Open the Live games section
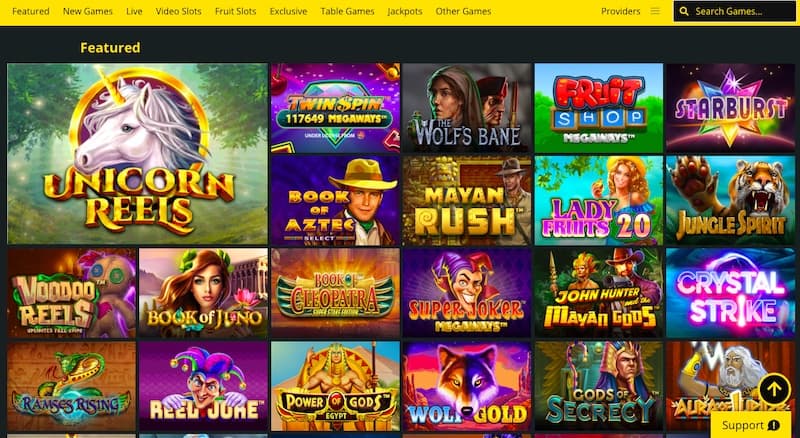This screenshot has height=438, width=800. pyautogui.click(x=134, y=11)
